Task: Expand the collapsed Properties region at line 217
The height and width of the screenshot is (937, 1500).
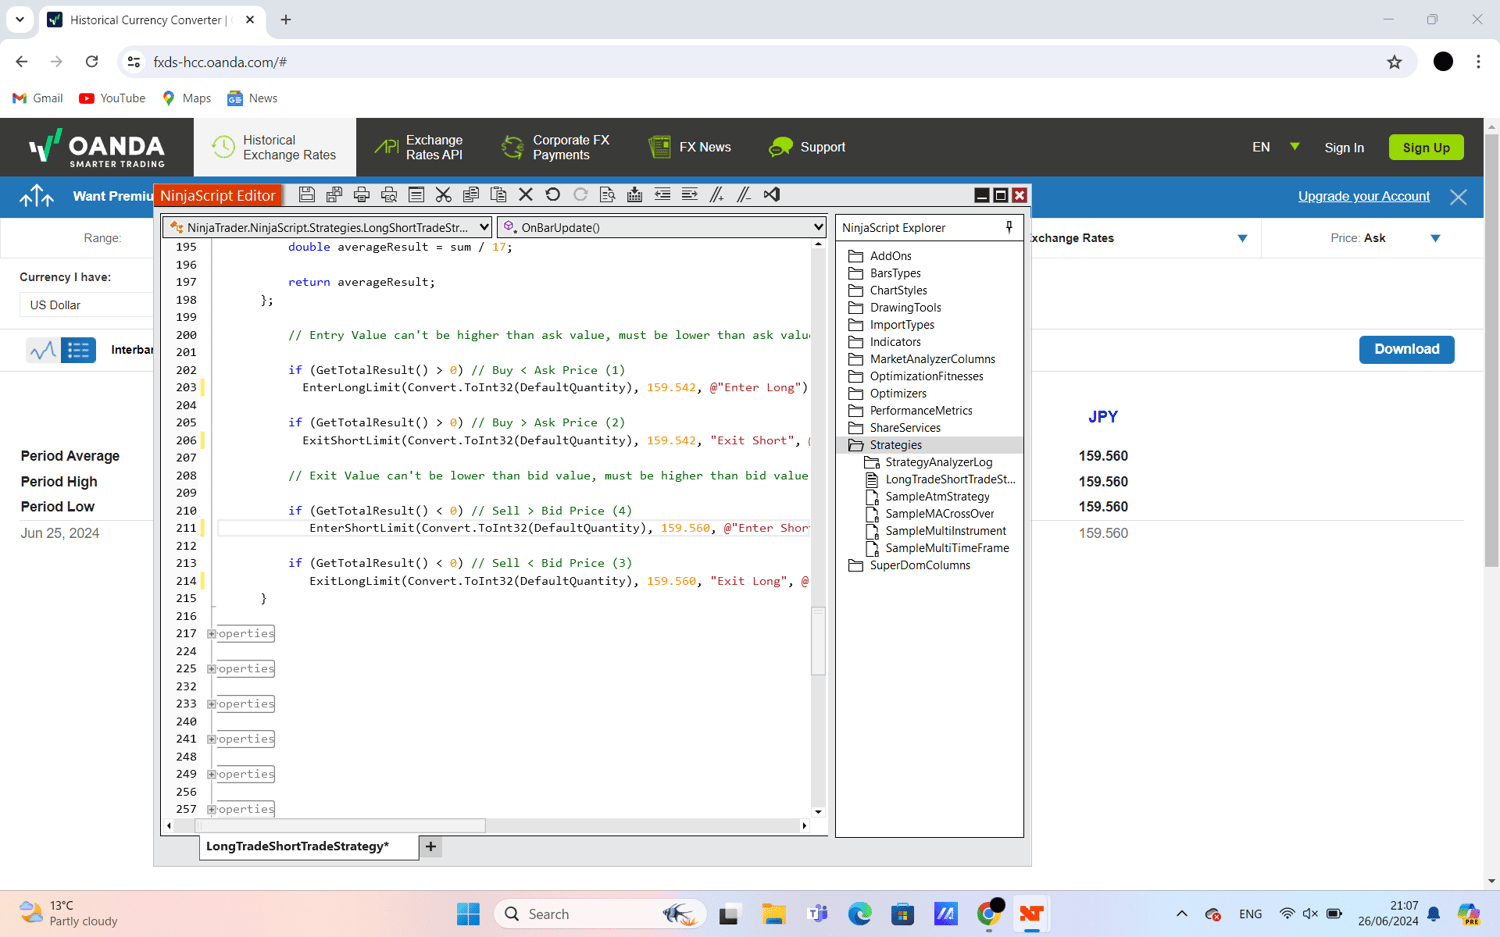Action: point(212,634)
